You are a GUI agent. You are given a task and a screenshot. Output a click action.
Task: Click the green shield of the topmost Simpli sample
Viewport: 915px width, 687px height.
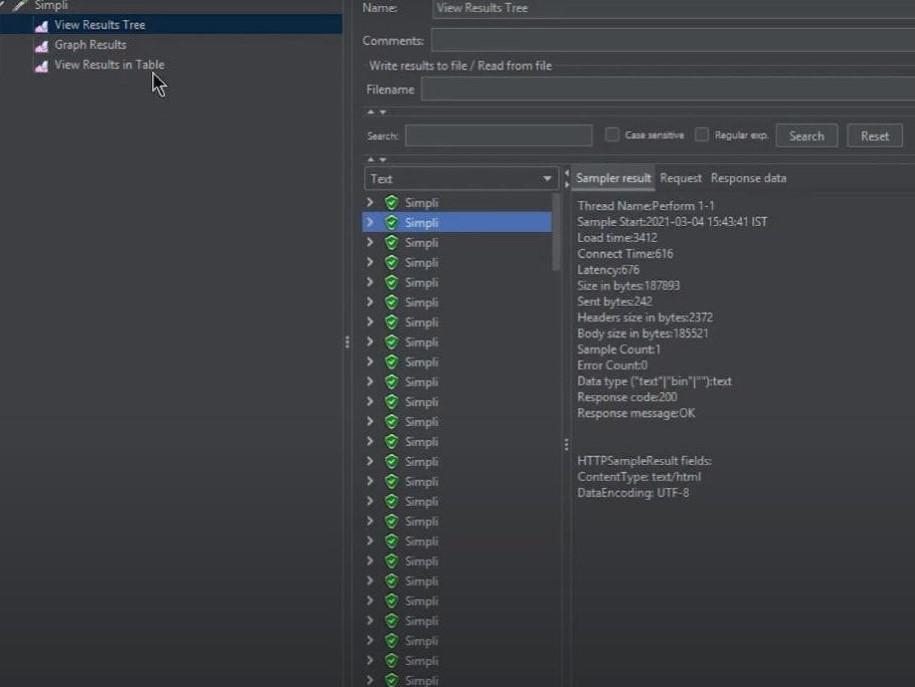(x=391, y=203)
